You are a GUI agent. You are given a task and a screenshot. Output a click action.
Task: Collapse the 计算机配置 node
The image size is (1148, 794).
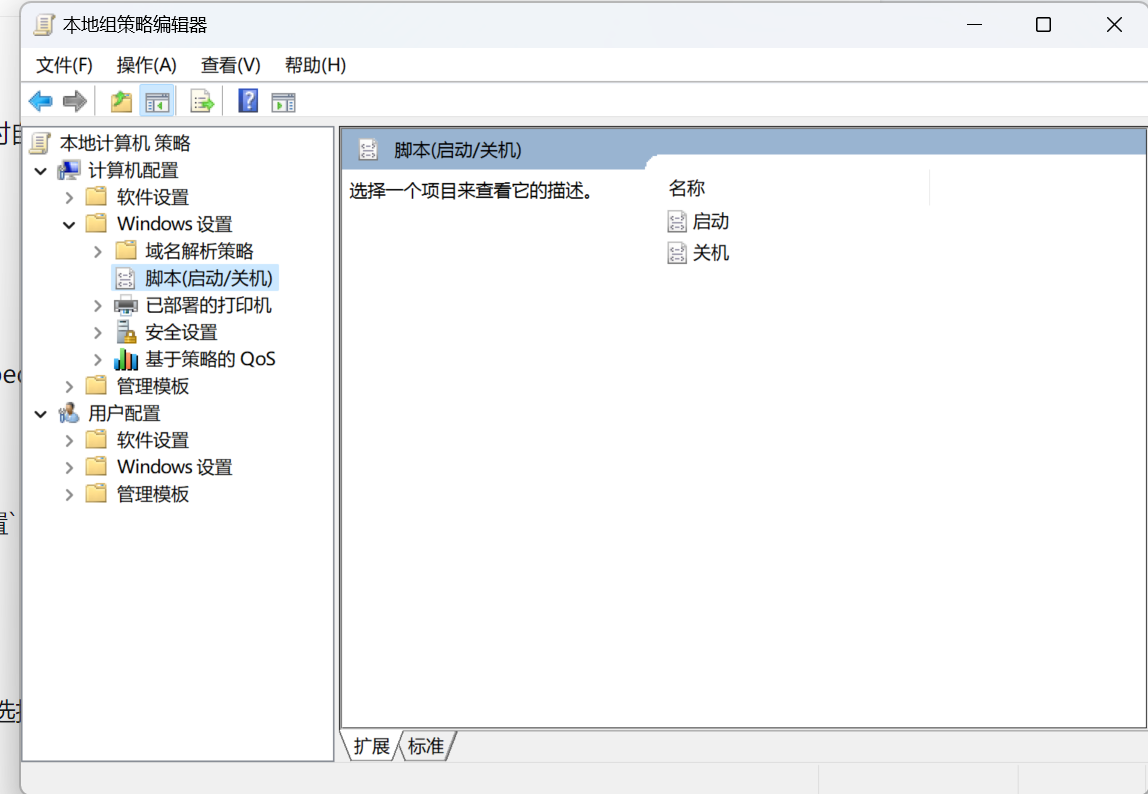coord(41,171)
